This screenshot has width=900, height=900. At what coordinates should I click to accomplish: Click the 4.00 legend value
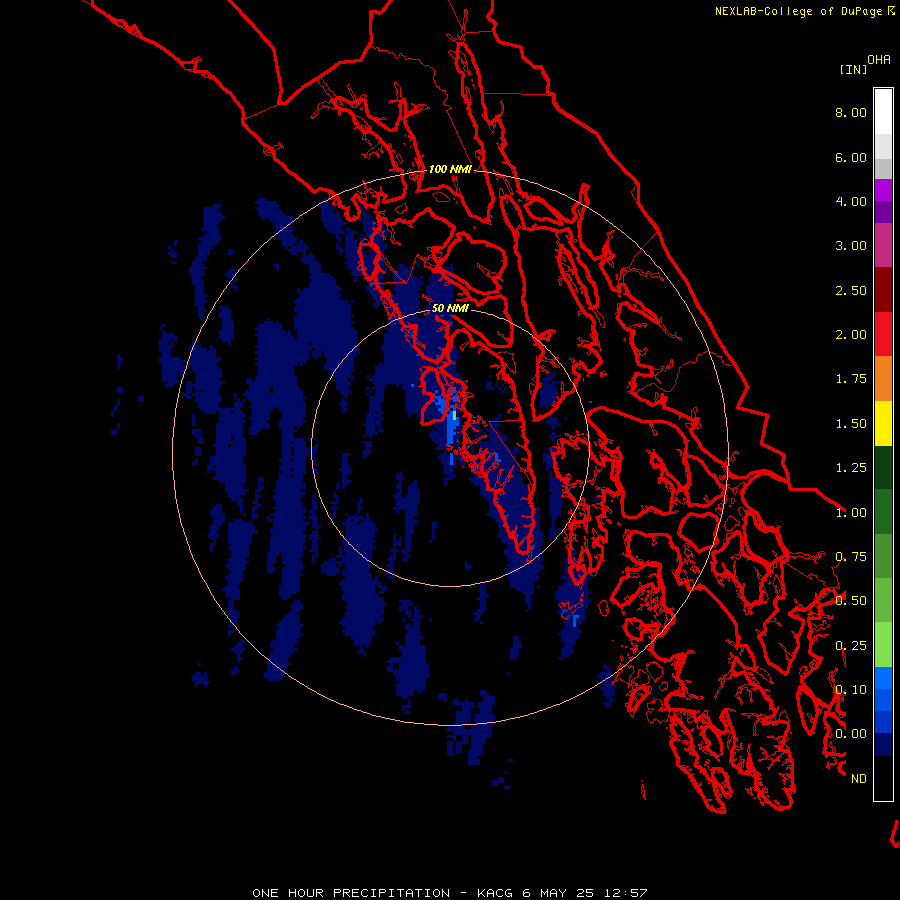point(851,201)
